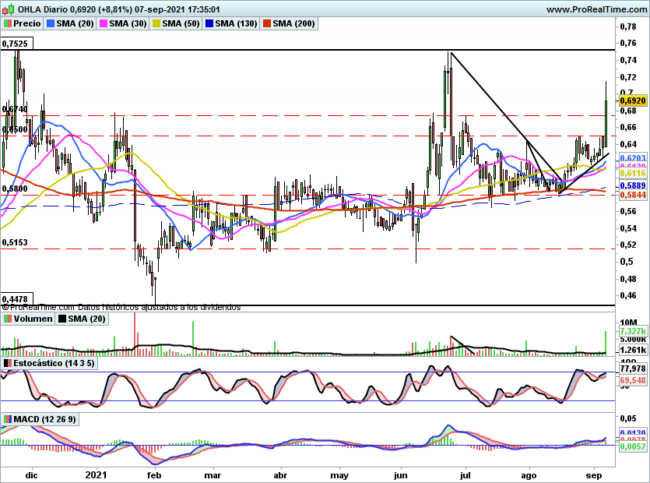This screenshot has height=483, width=650.
Task: Click the 69,548 stochastic value tag
Action: (x=633, y=380)
